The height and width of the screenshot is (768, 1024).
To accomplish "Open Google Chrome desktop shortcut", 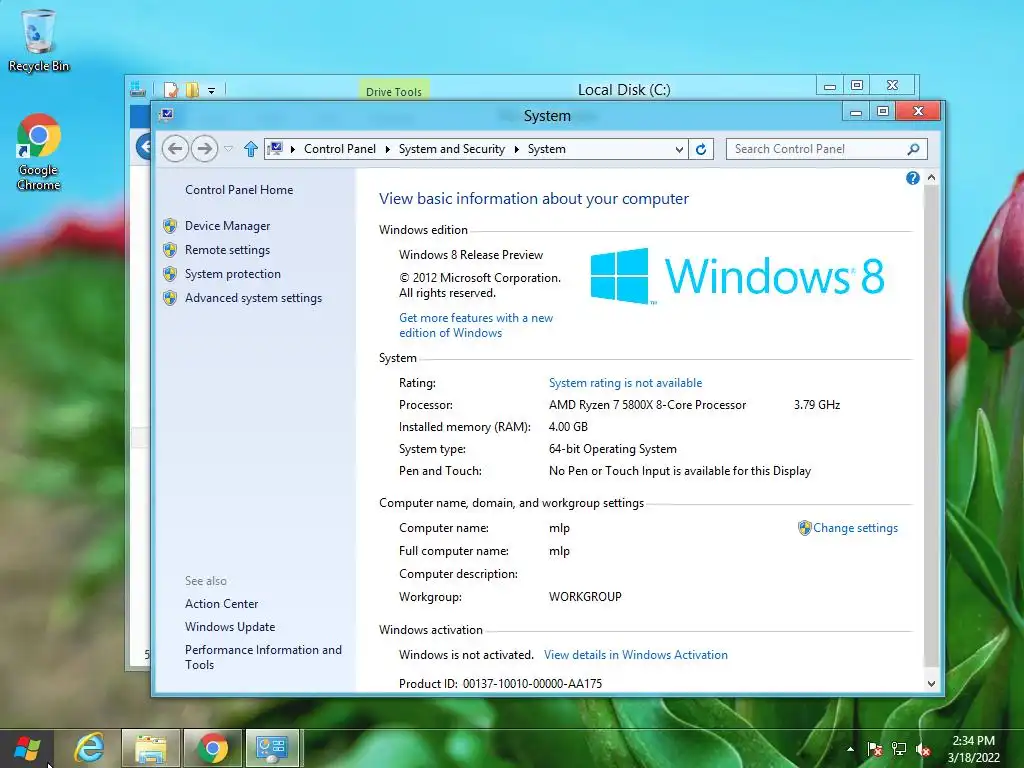I will coord(39,152).
